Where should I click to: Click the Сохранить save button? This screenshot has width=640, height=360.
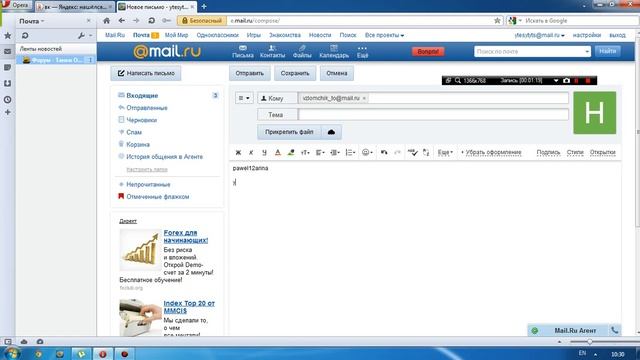pyautogui.click(x=295, y=73)
